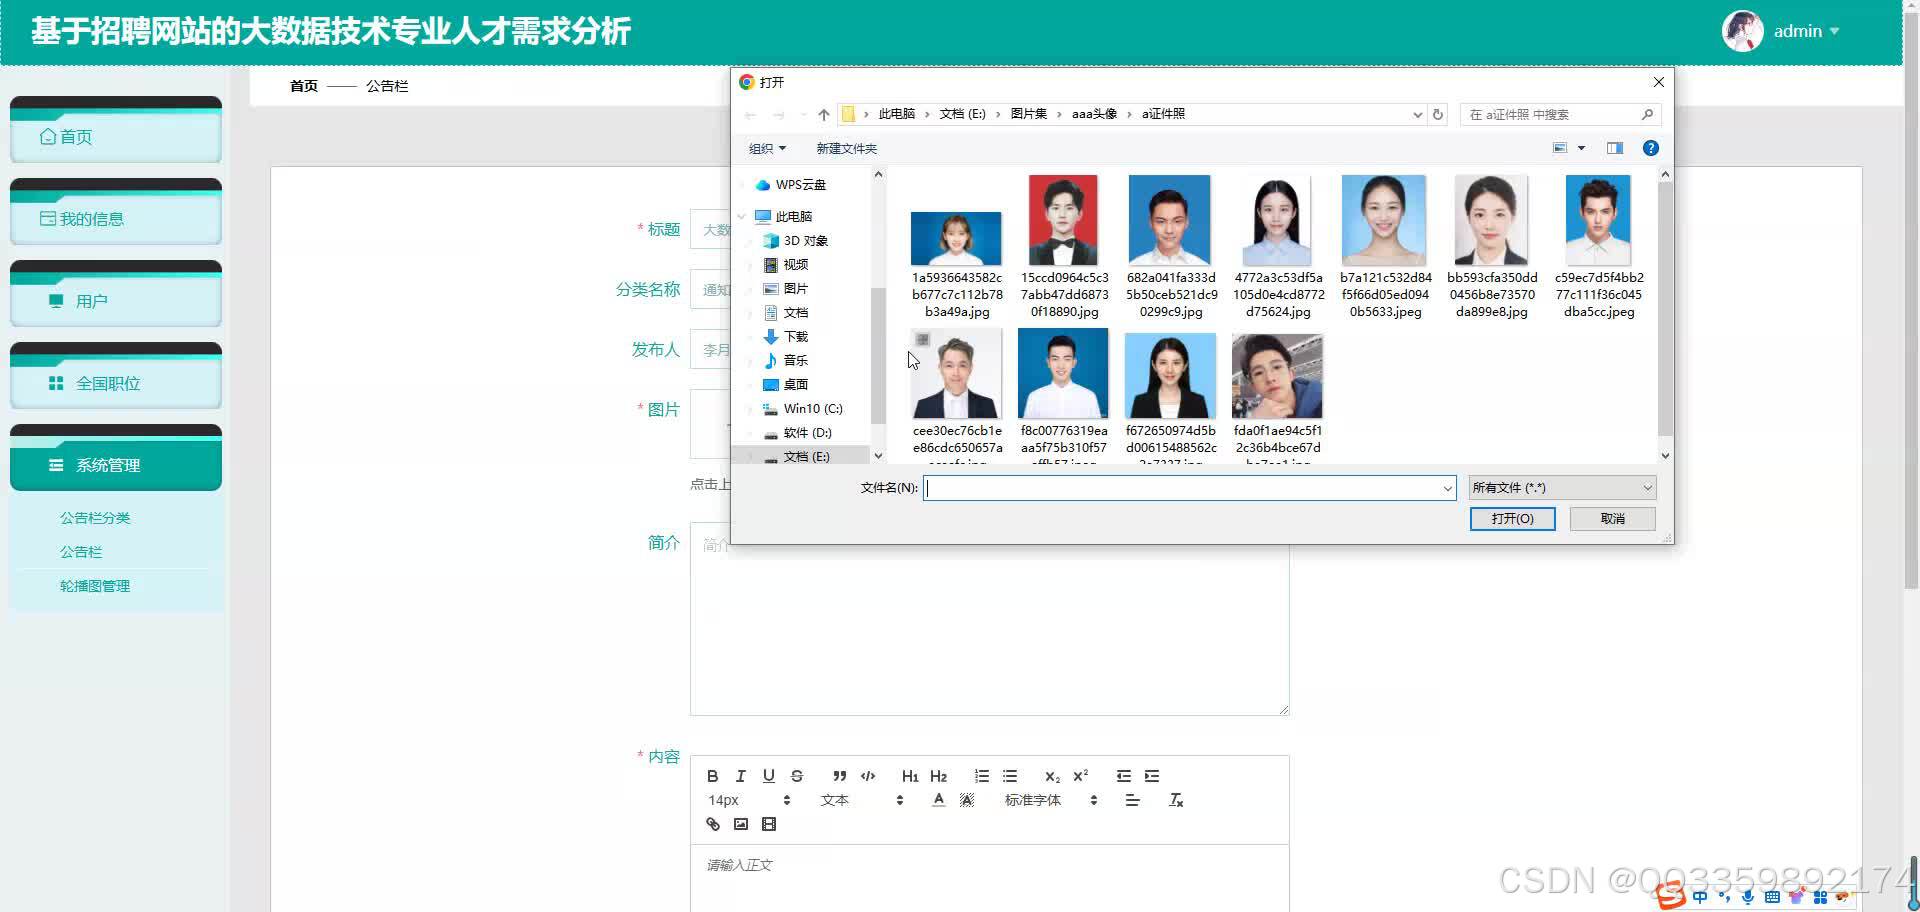
Task: Toggle underline formatting in the editor
Action: tap(768, 775)
